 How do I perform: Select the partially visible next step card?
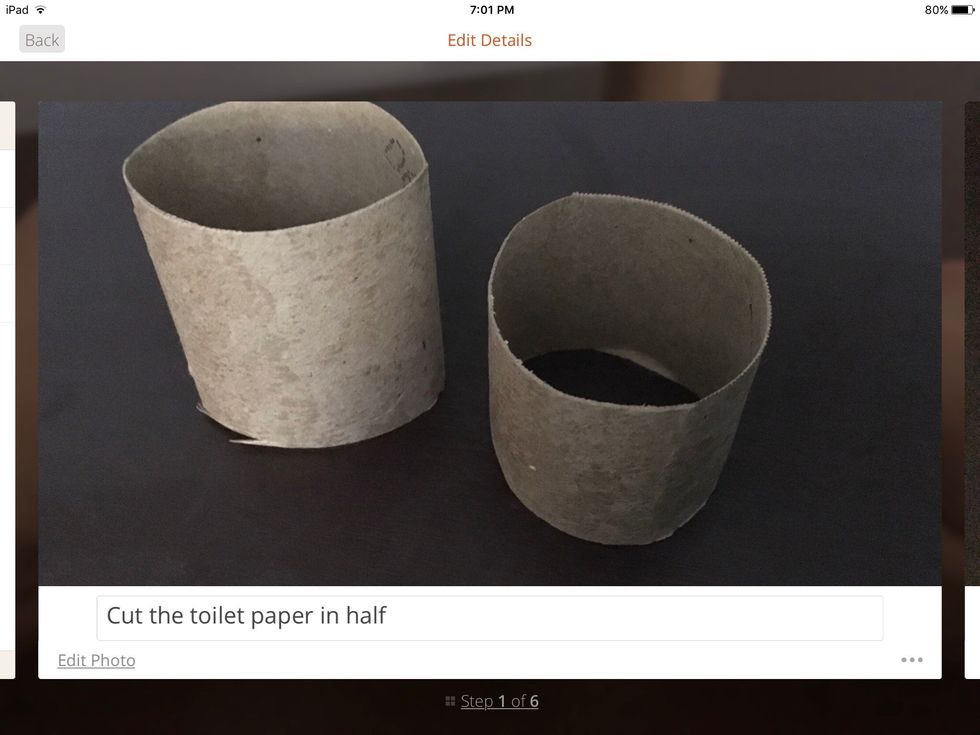[972, 390]
